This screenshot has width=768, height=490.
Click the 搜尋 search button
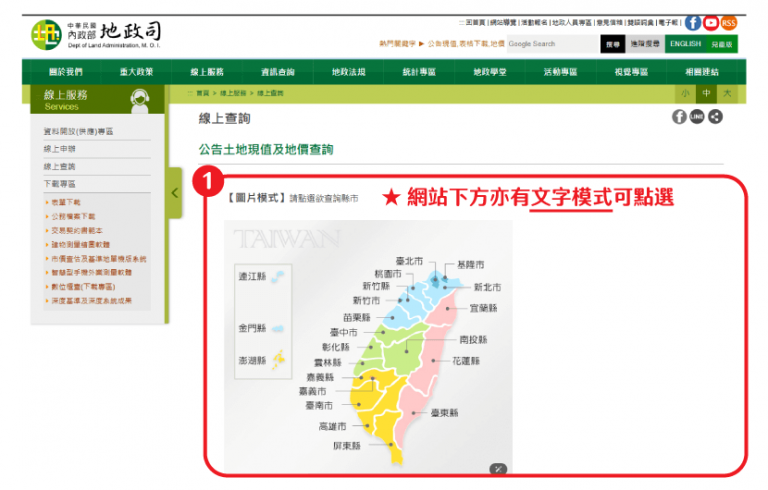click(611, 44)
